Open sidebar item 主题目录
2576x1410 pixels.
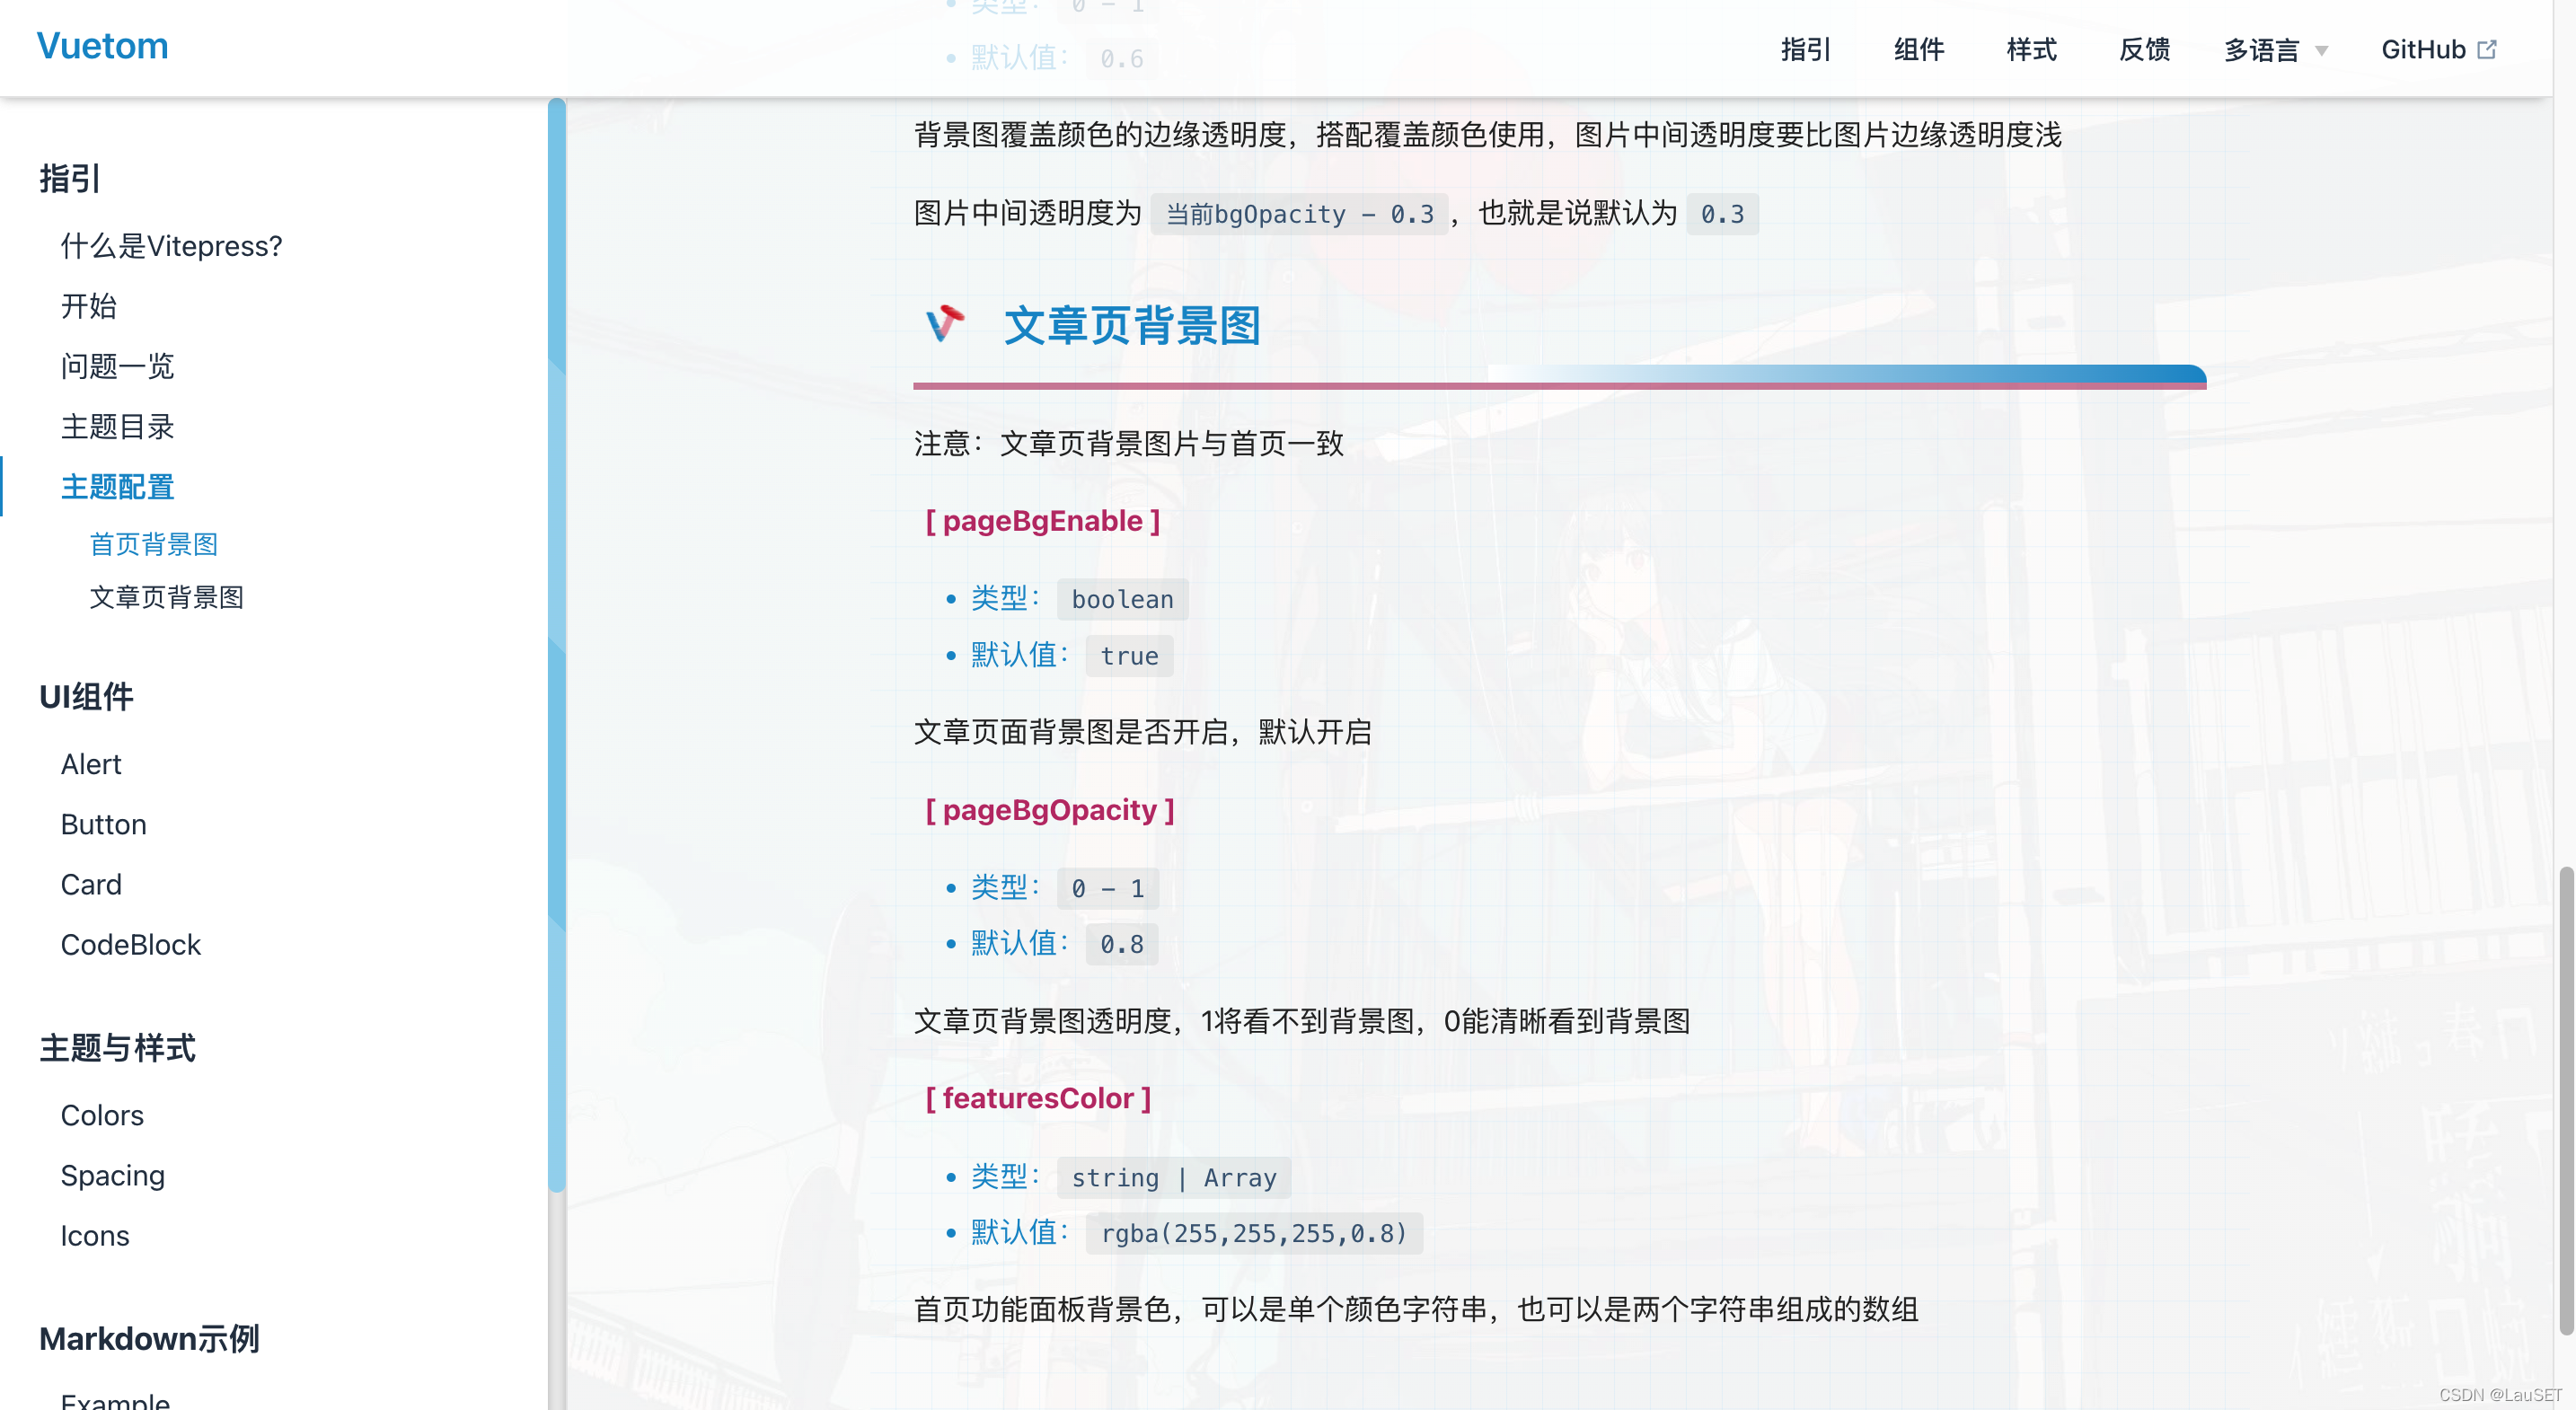click(117, 427)
